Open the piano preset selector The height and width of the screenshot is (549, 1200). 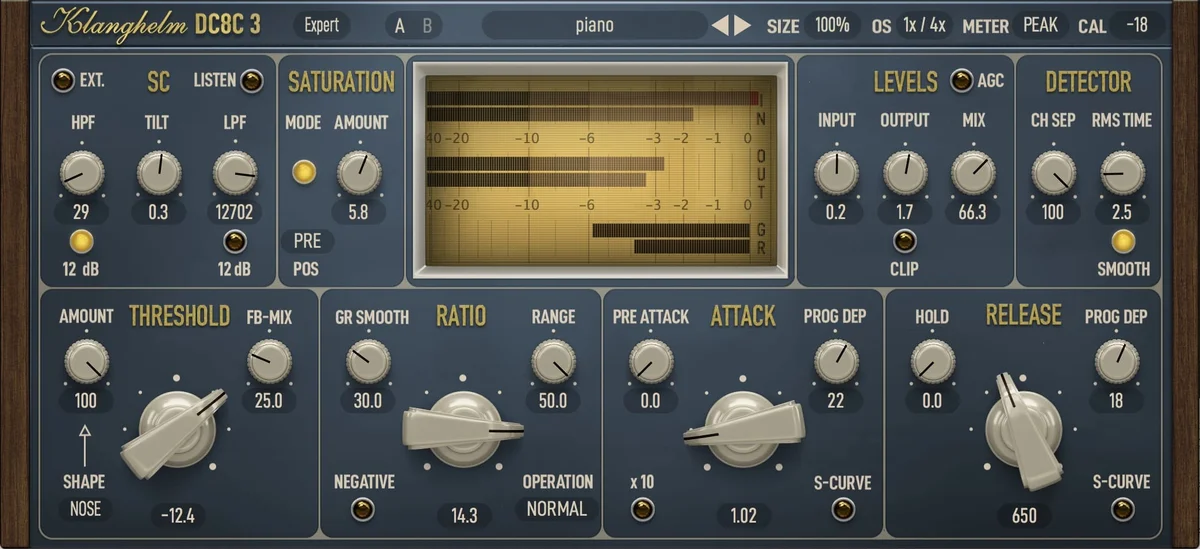pyautogui.click(x=595, y=25)
